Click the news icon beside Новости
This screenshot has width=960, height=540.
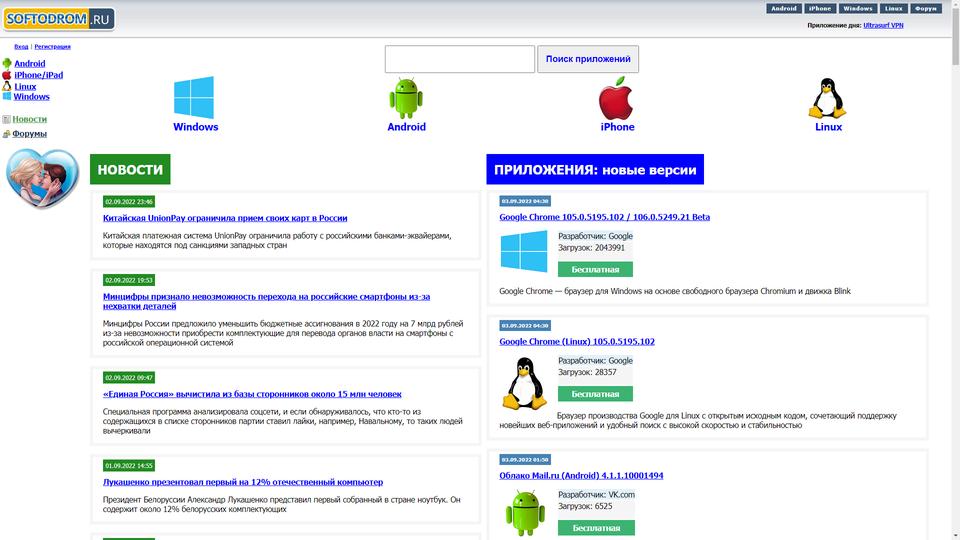(x=6, y=119)
